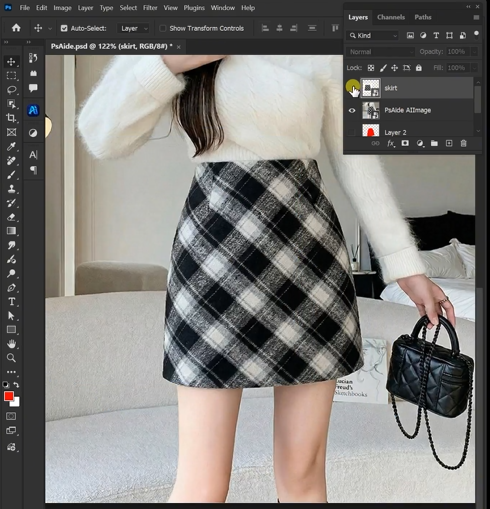The image size is (490, 509).
Task: Open the PsAide AI plugin panel
Action: pos(33,110)
